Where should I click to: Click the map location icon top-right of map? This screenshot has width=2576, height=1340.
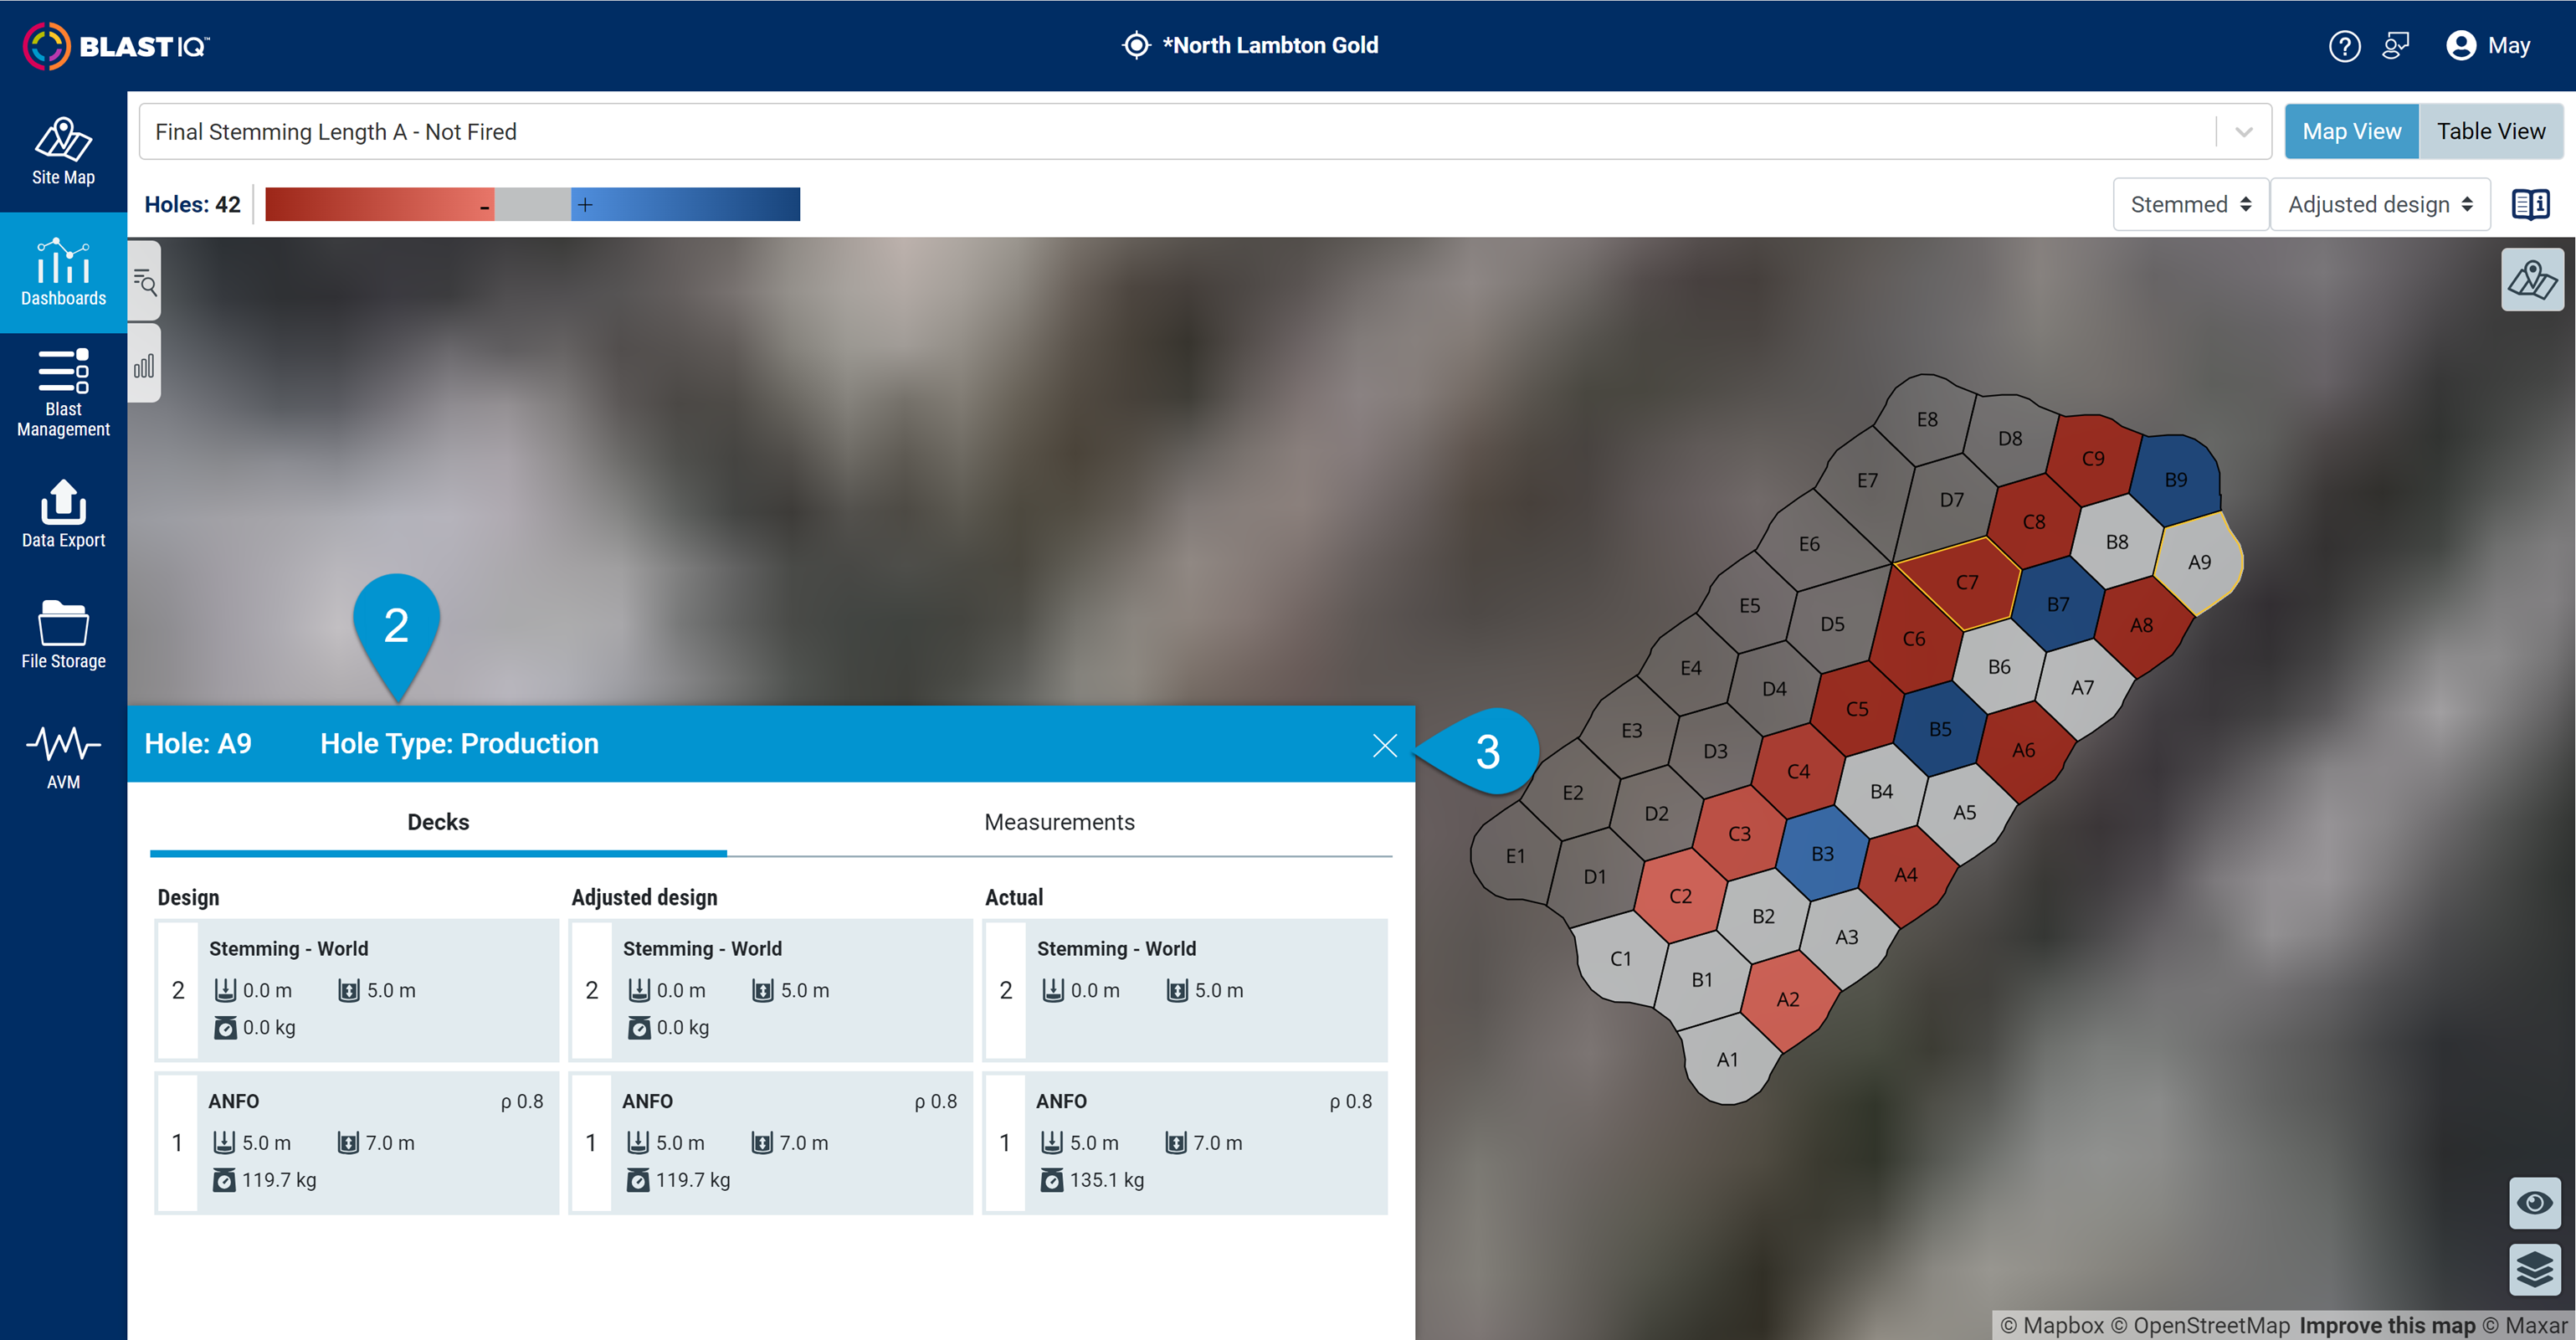[2532, 280]
